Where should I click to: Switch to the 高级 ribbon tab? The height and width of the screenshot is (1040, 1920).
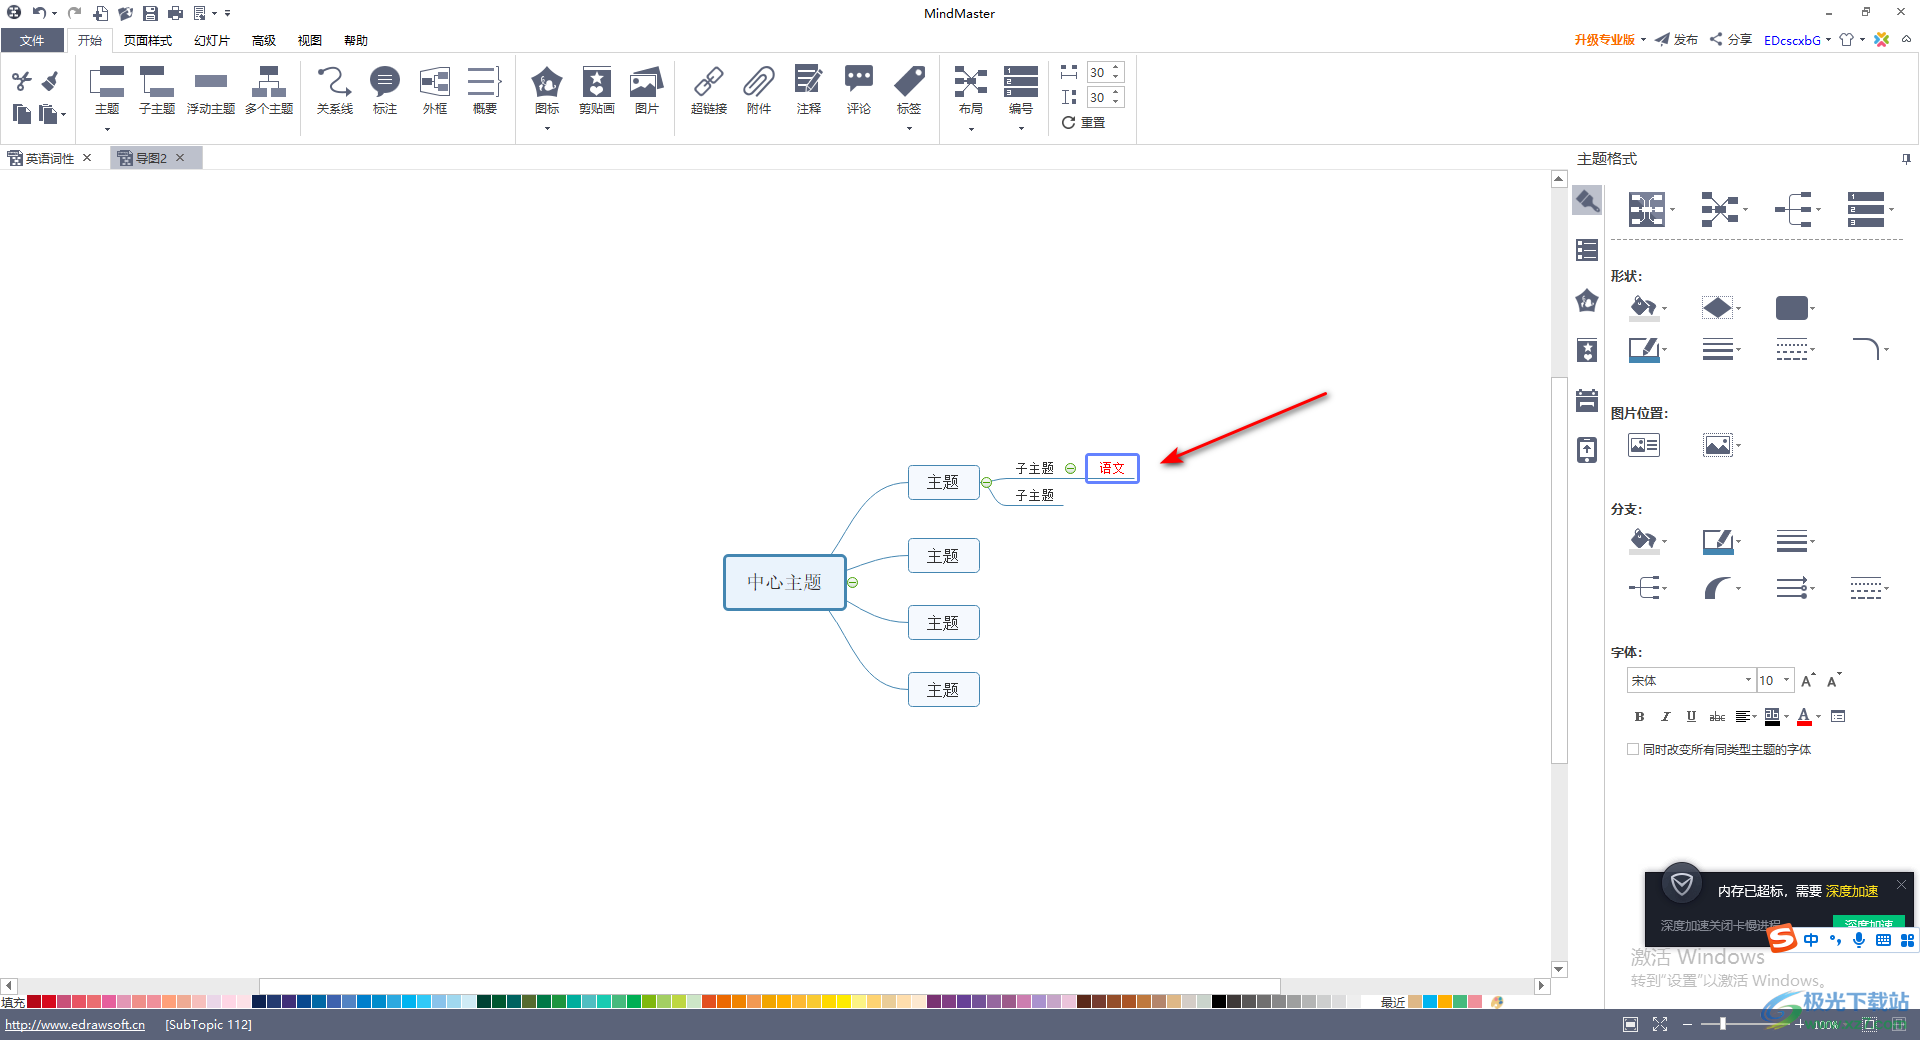(x=264, y=40)
